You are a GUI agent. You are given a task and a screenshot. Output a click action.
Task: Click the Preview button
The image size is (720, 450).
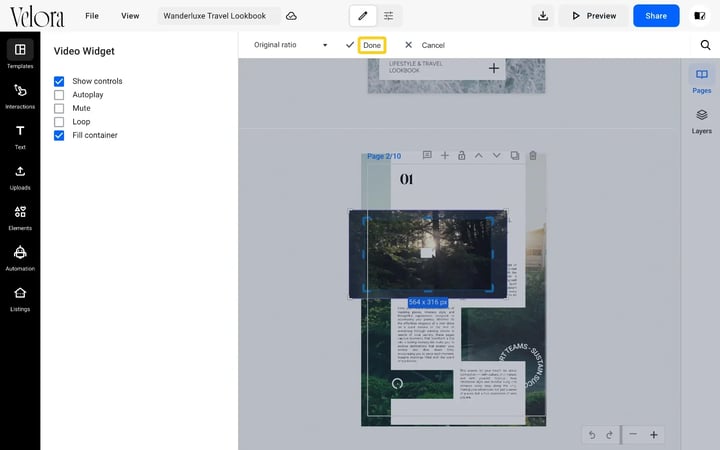594,16
